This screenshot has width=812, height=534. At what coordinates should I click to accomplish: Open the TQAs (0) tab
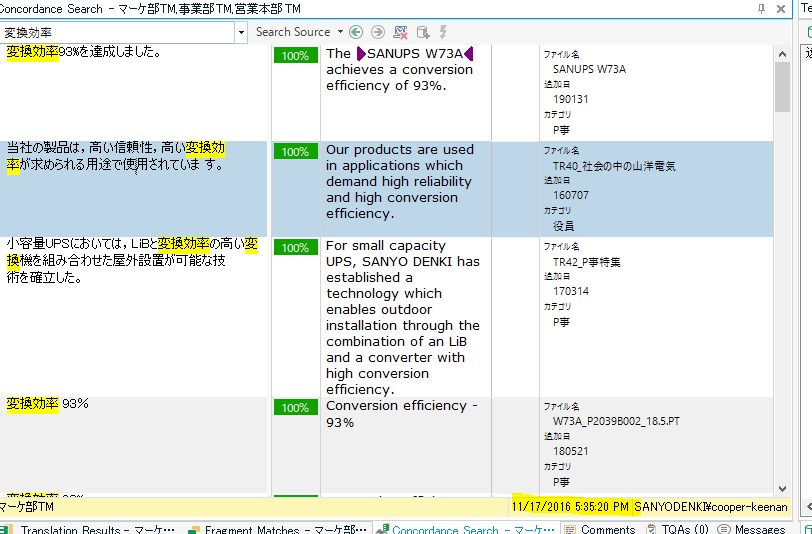(678, 529)
